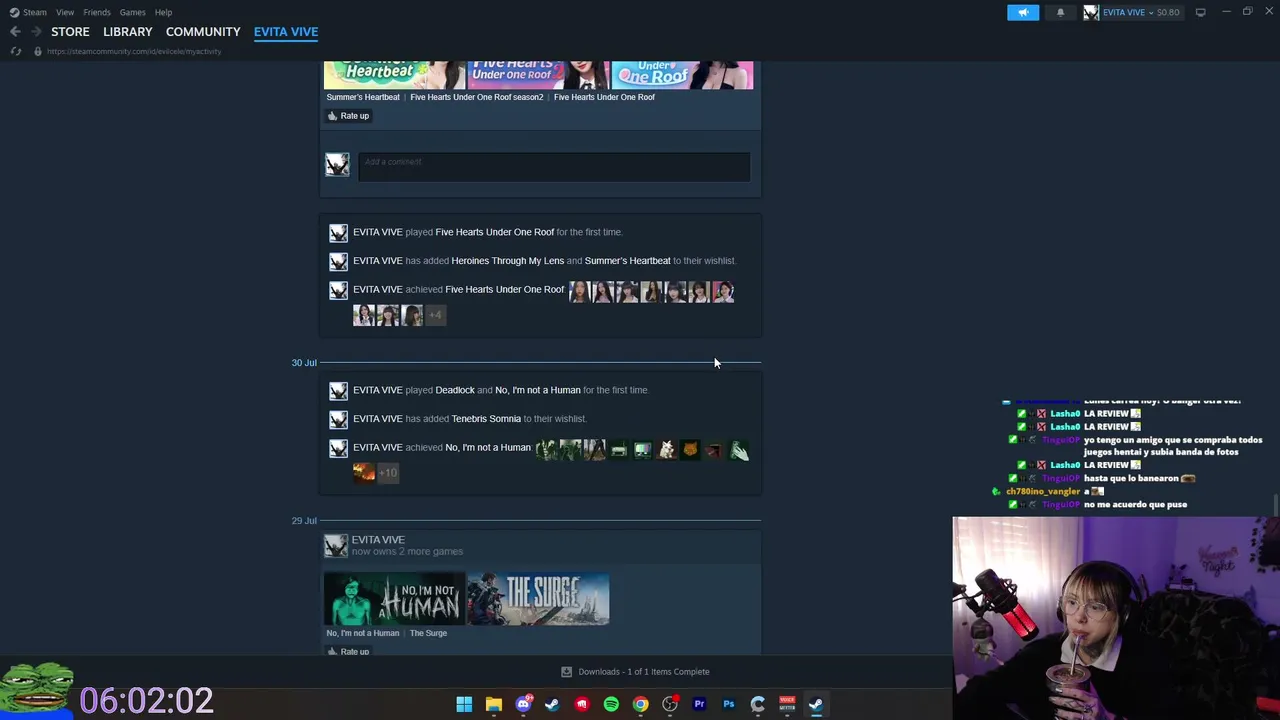
Task: Click the page URL address bar
Action: 134,51
